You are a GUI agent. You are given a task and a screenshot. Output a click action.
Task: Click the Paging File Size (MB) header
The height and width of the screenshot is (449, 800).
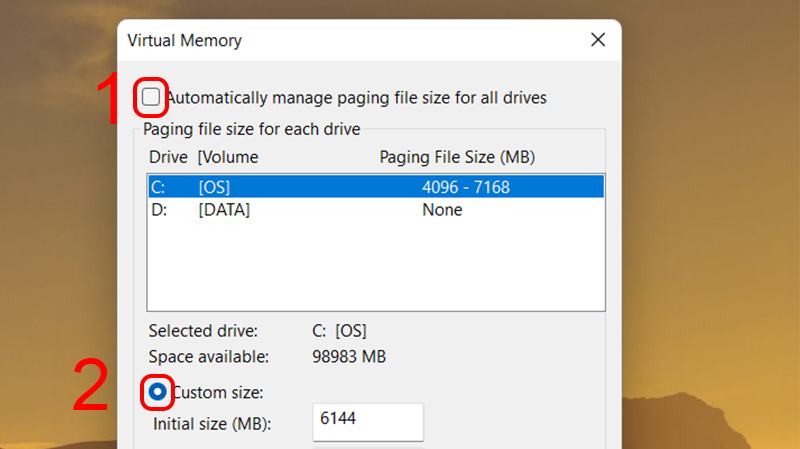[x=457, y=157]
